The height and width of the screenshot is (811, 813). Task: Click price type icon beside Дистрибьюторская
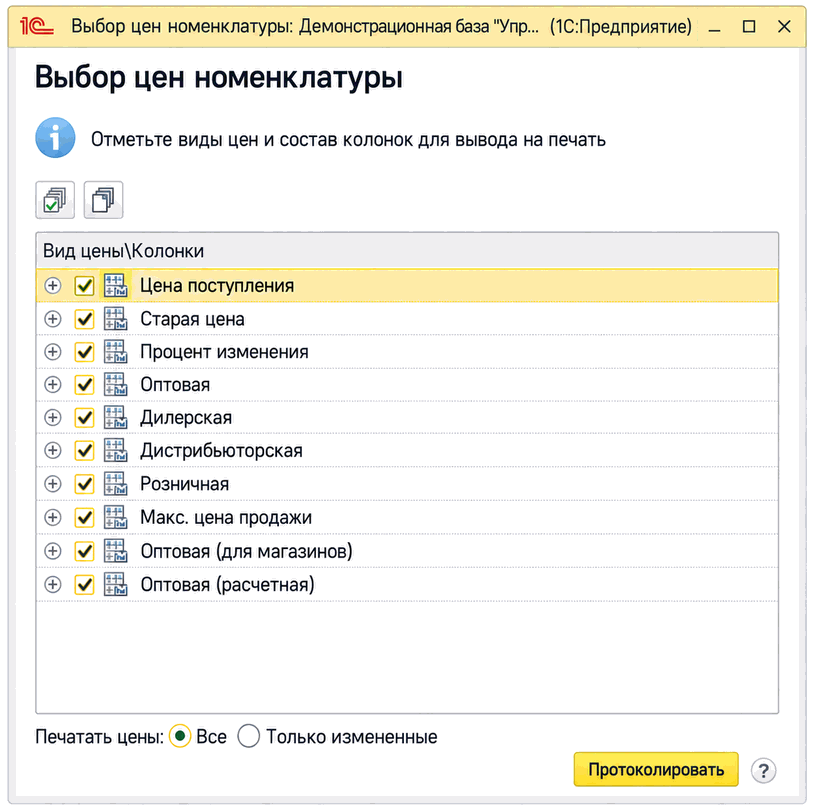pos(115,451)
